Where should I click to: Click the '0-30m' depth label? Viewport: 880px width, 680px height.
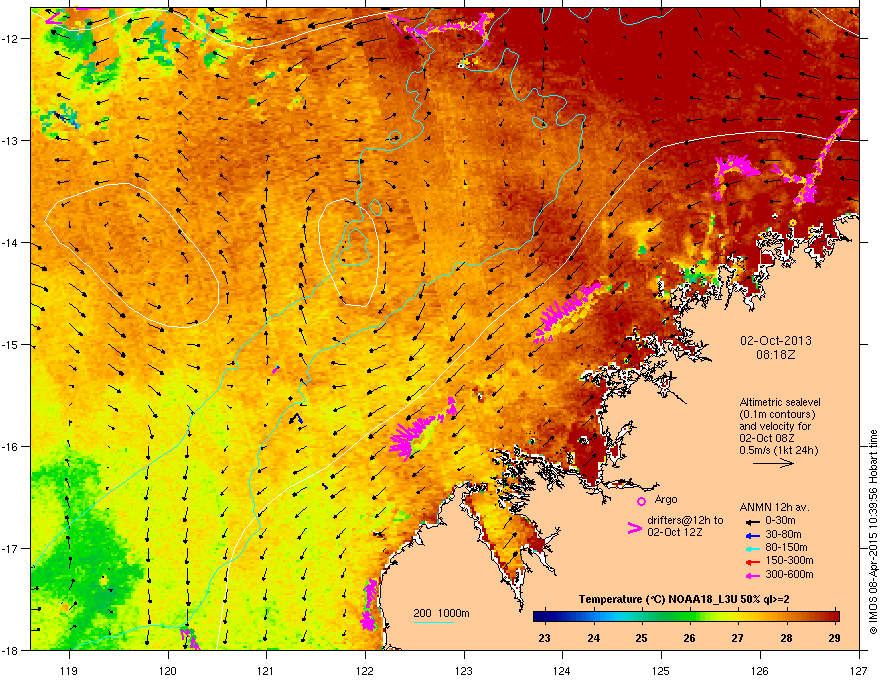(x=780, y=521)
